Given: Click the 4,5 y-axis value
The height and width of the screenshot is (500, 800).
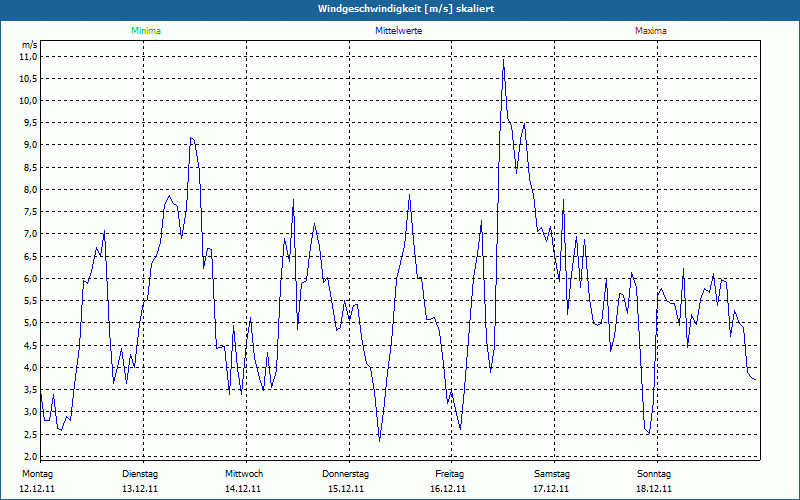Looking at the screenshot, I should (30, 345).
